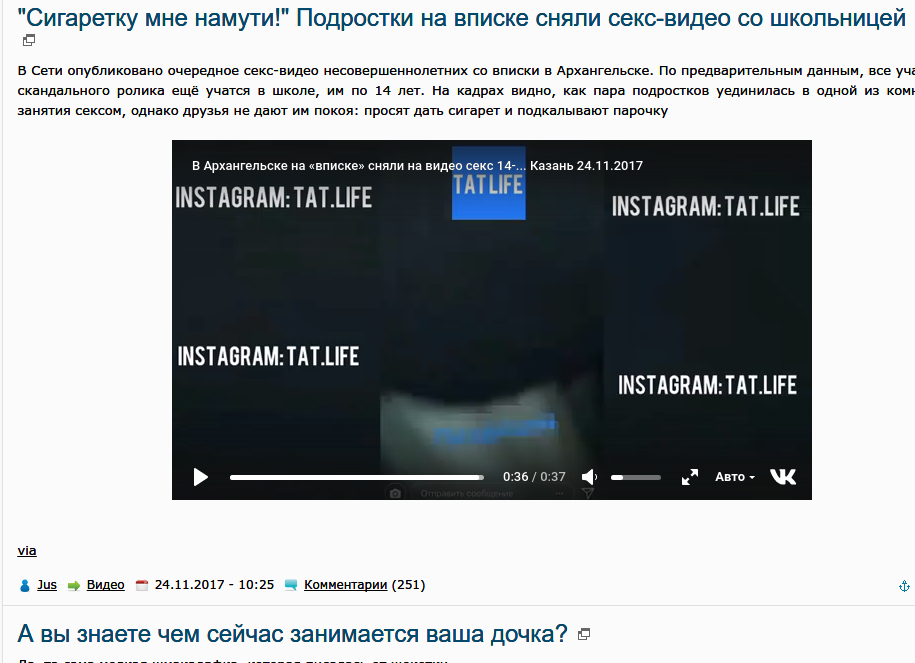915x663 pixels.
Task: Open the TAT LIFE channel thumbnail
Action: (488, 183)
